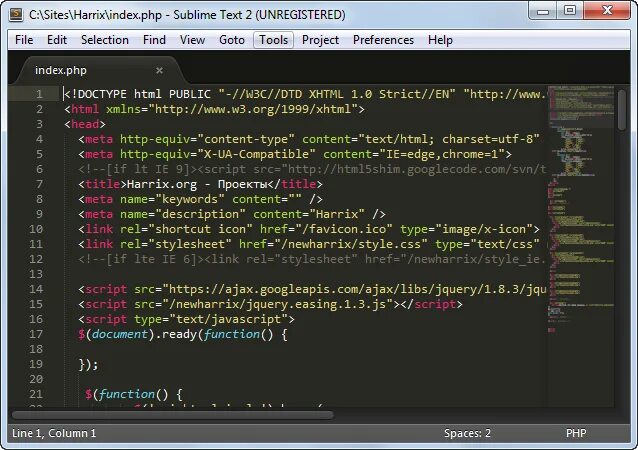Click line number 13 in gutter
The height and width of the screenshot is (450, 638).
pos(36,274)
